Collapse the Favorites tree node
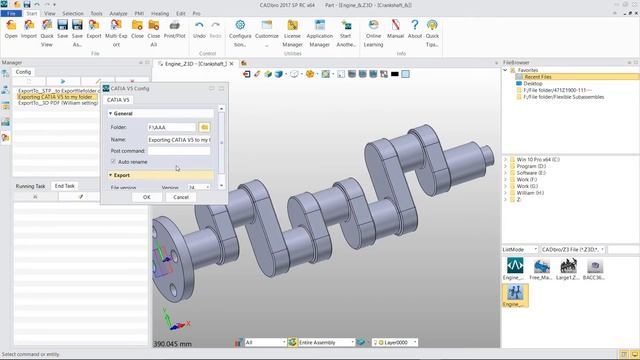This screenshot has height=360, width=640. (x=505, y=70)
